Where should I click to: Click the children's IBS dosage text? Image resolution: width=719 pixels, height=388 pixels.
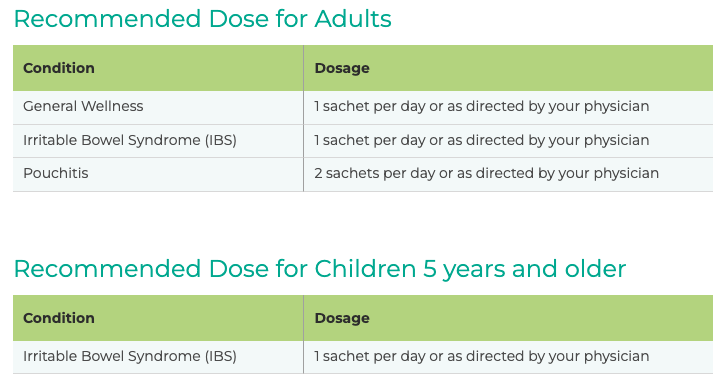click(481, 357)
